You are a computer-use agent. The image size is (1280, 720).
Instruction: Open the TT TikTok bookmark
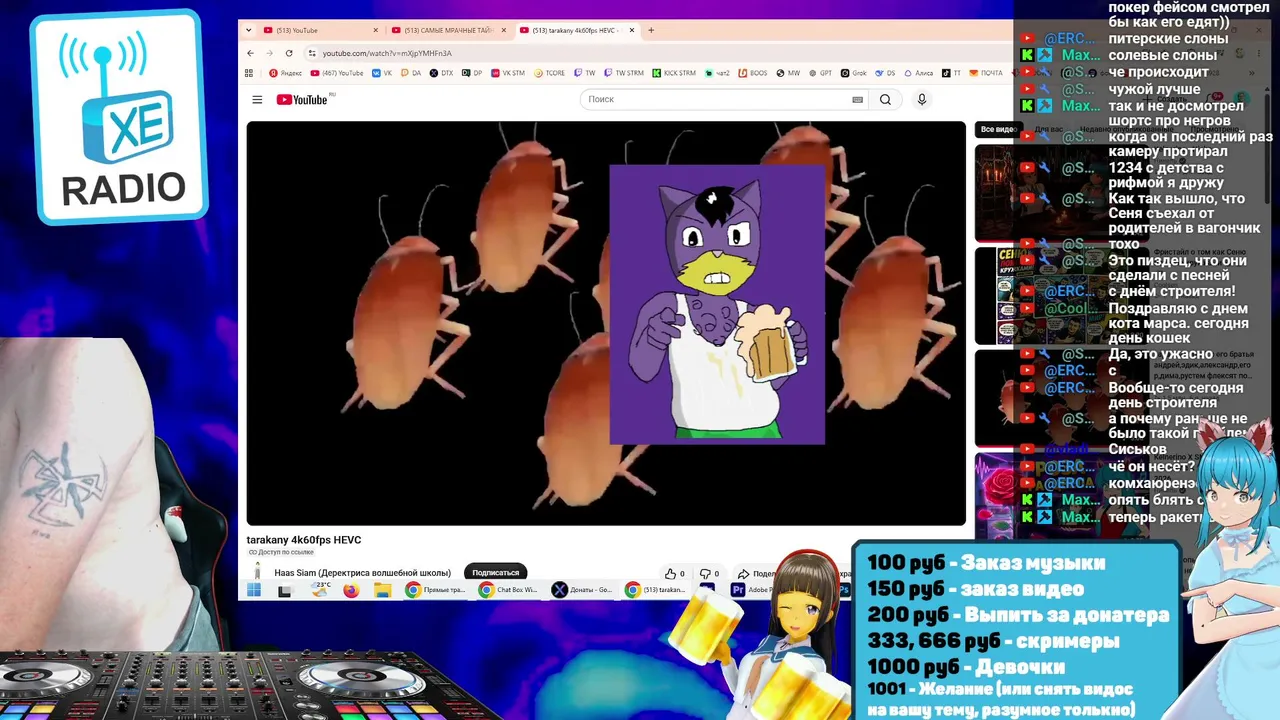tap(952, 73)
